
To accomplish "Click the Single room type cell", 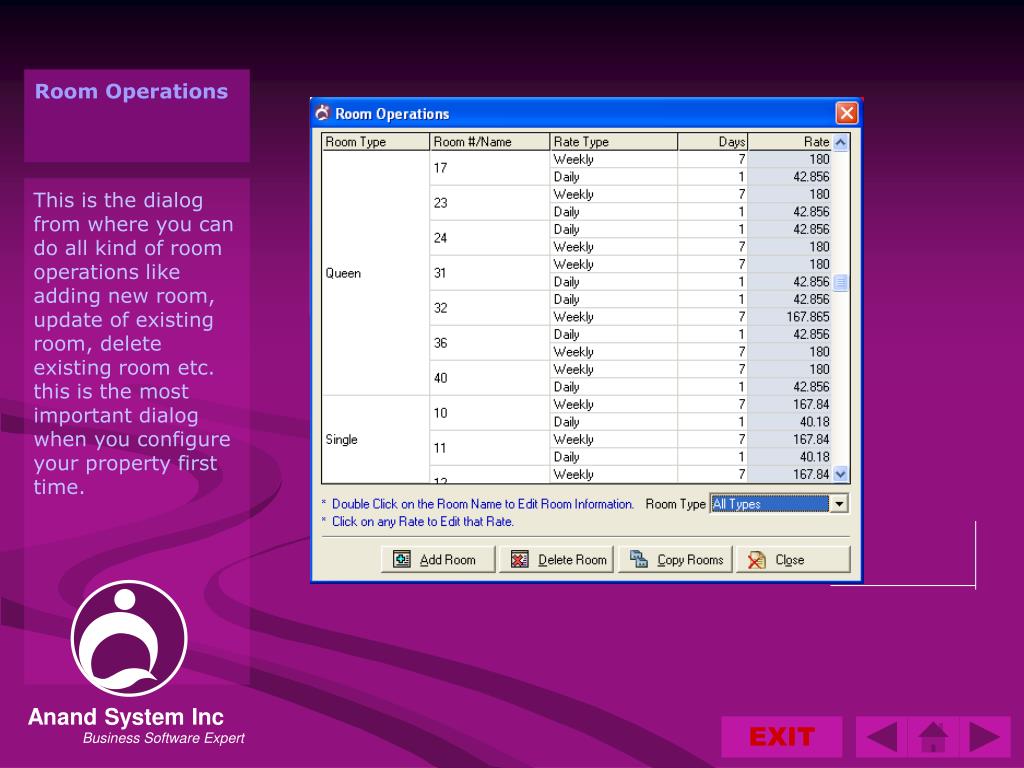I will [376, 440].
